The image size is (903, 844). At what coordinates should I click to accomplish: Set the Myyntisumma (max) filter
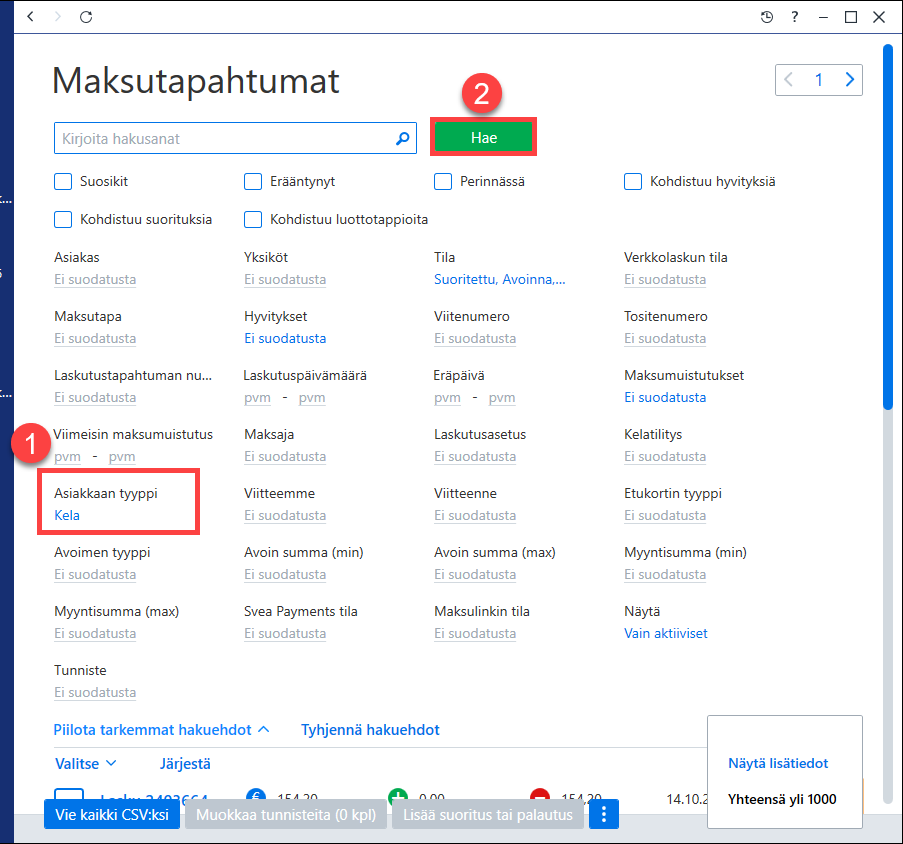95,633
